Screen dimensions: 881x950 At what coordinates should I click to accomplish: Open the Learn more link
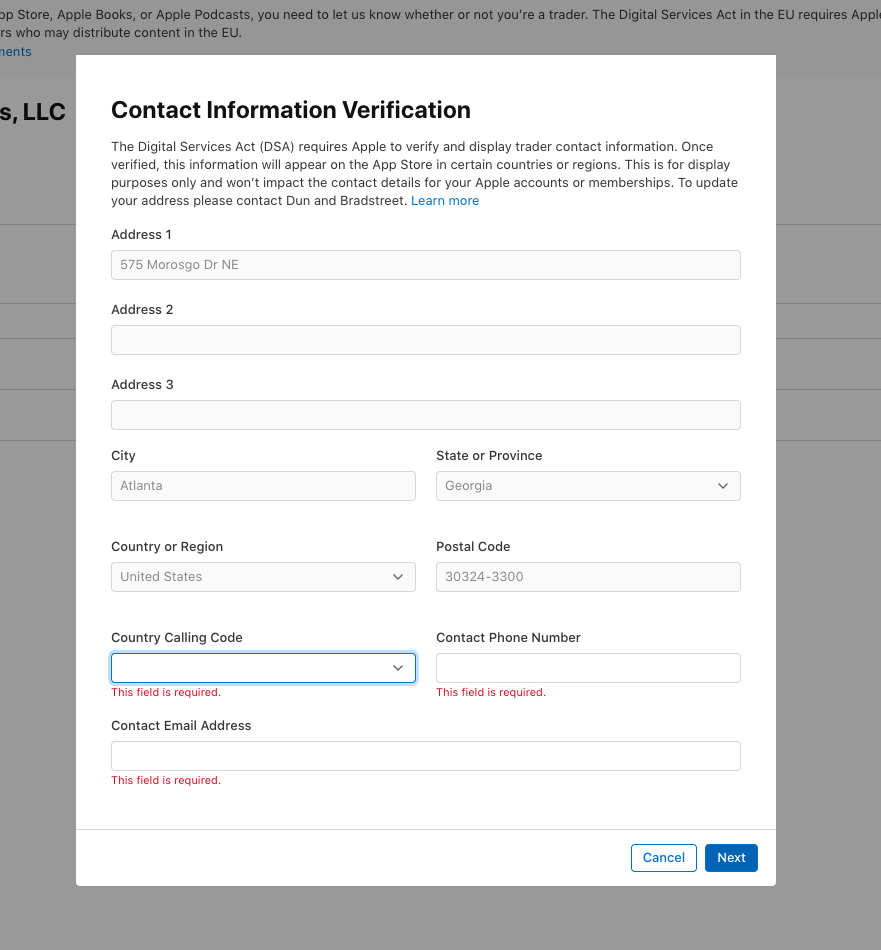click(x=445, y=201)
